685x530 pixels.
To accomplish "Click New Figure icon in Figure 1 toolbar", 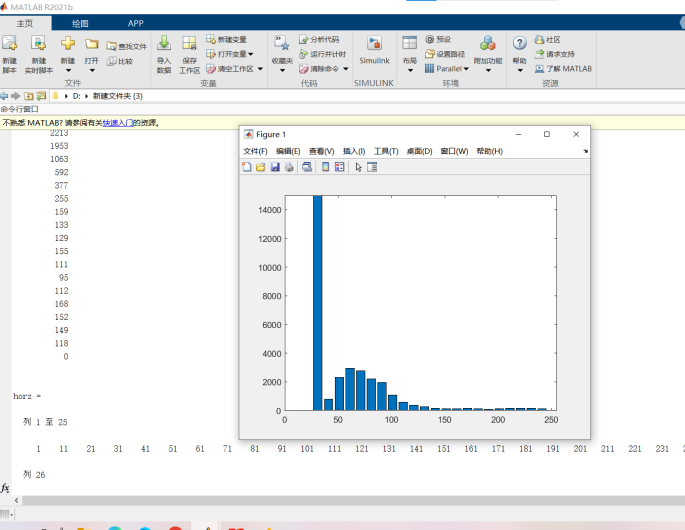I will coord(247,167).
